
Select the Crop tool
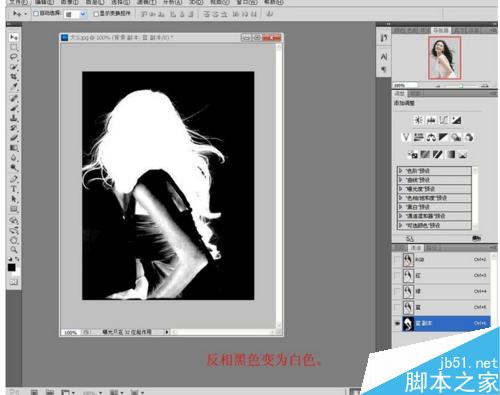pos(14,76)
